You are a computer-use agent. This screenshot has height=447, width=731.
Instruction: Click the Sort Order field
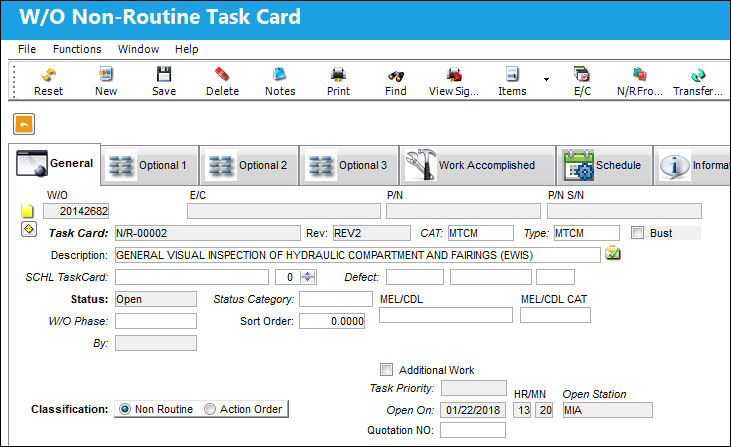[x=332, y=321]
